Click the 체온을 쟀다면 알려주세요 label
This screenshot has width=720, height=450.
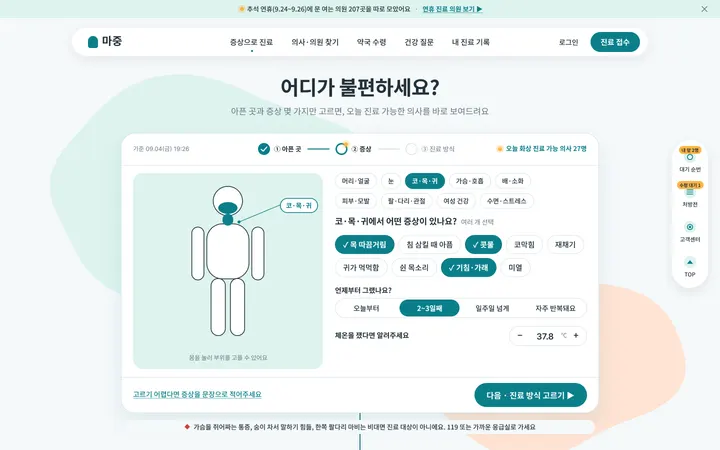pos(372,336)
